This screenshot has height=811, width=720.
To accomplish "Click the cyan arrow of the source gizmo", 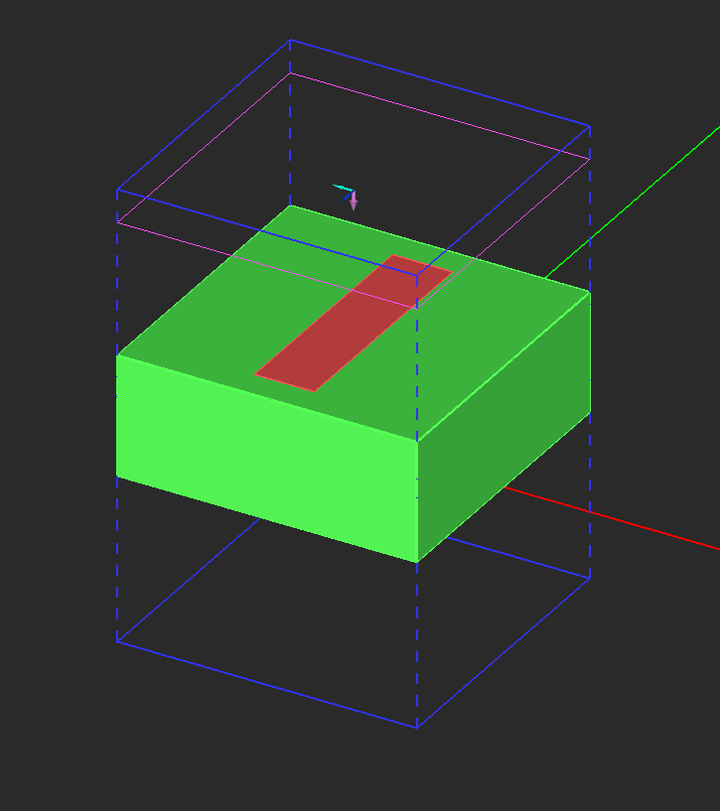I will point(341,187).
